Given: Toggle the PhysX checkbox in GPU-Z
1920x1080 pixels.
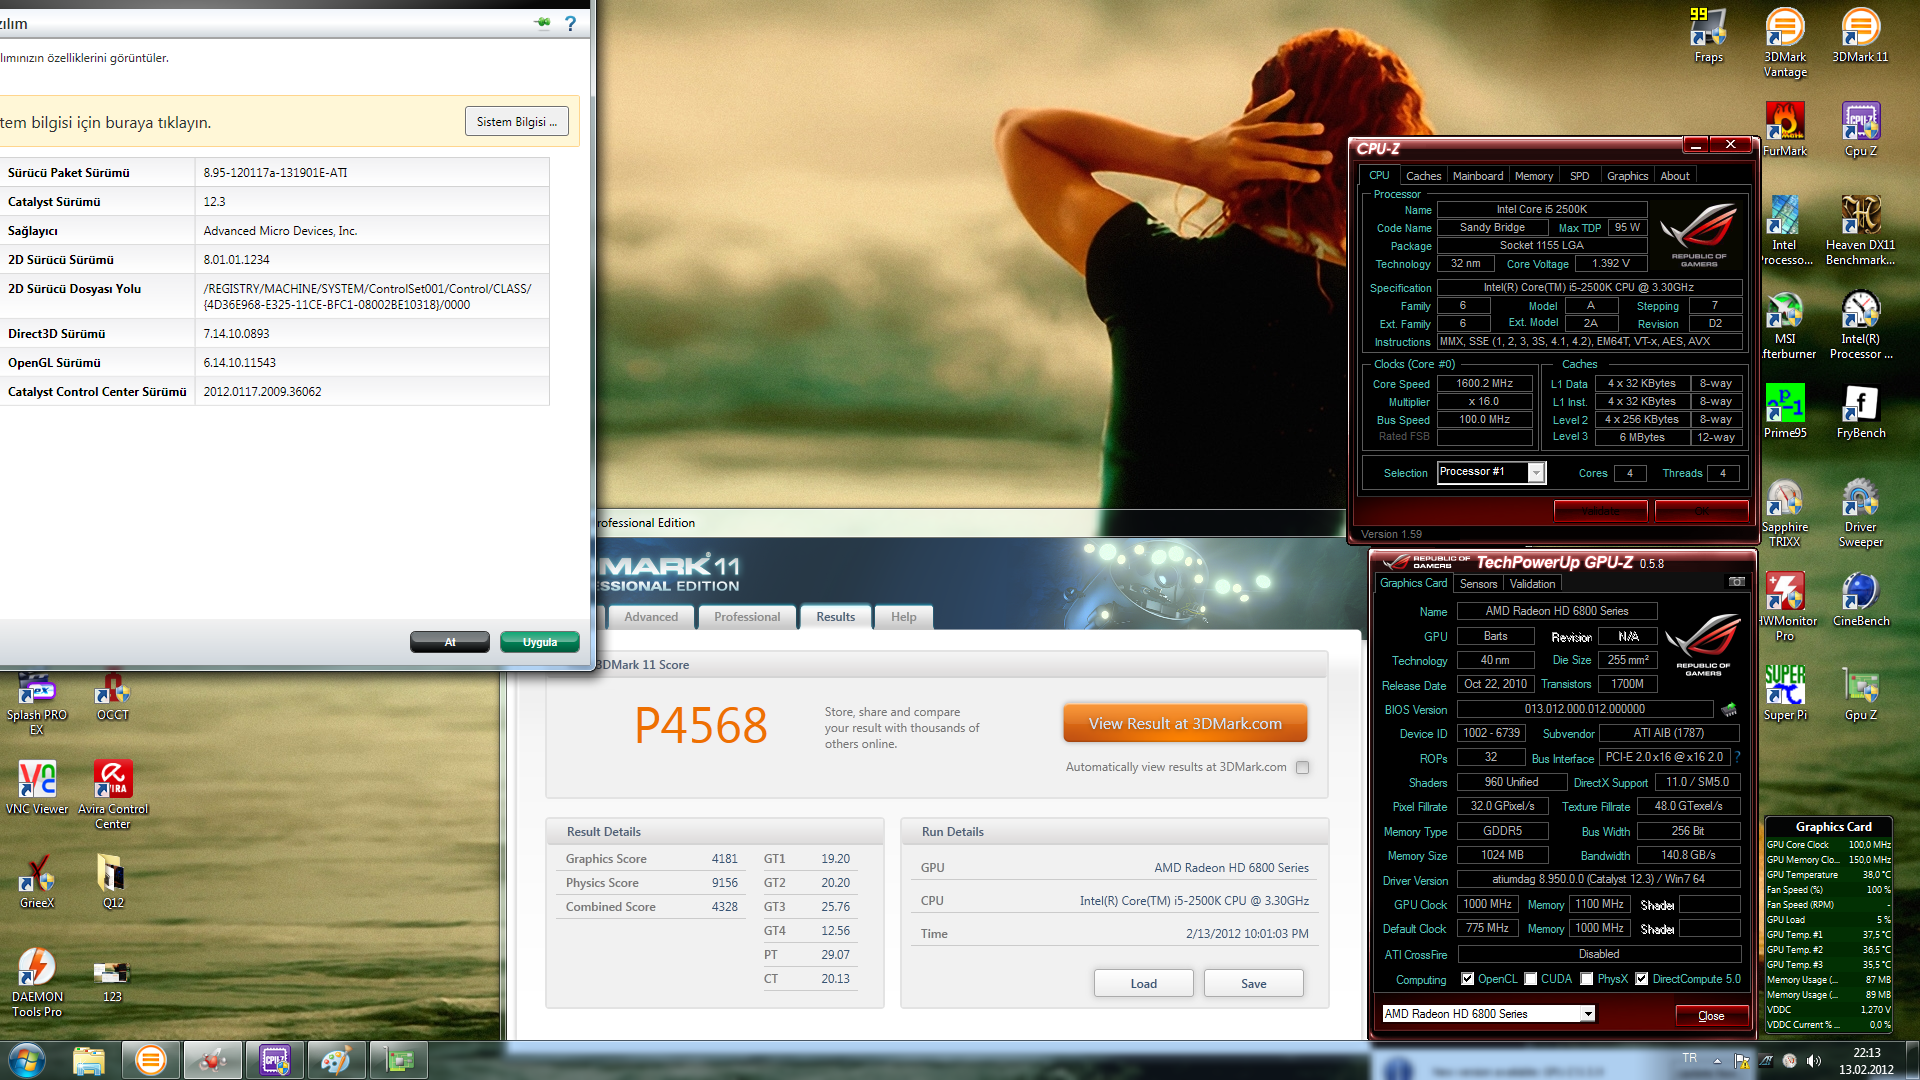Looking at the screenshot, I should click(1586, 979).
